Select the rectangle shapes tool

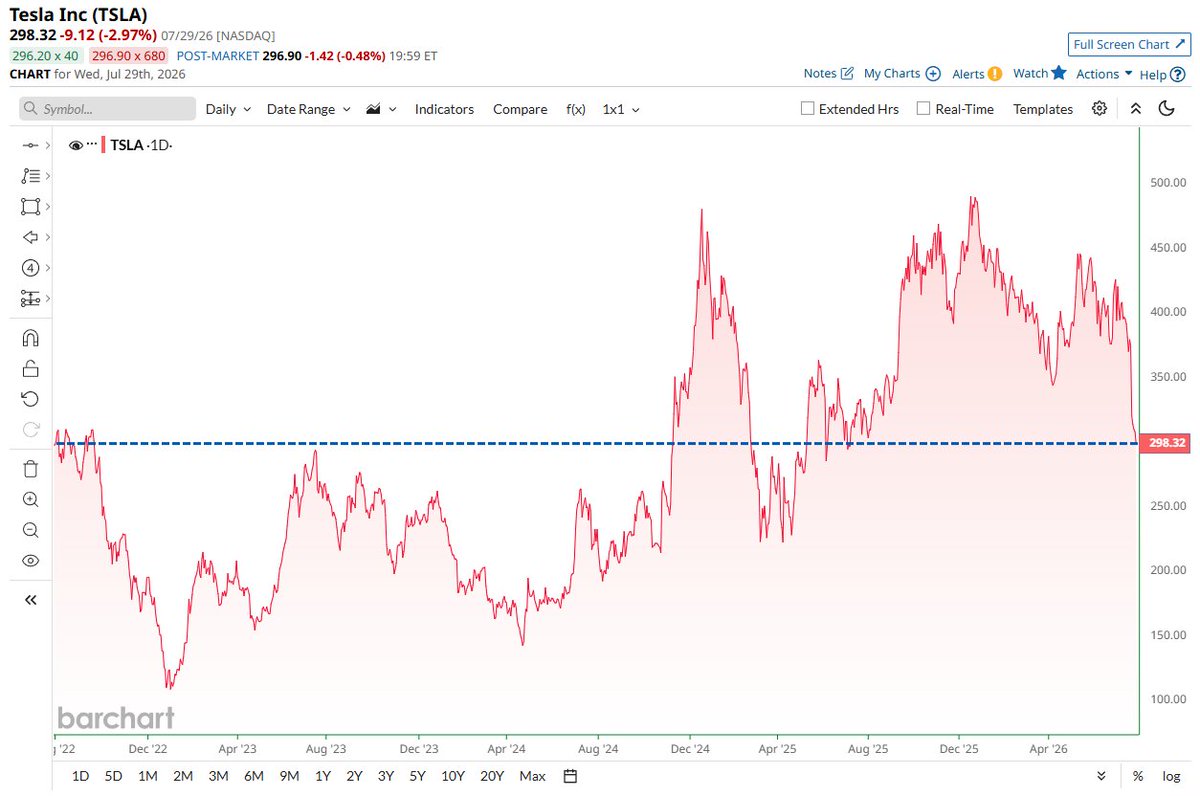(30, 207)
